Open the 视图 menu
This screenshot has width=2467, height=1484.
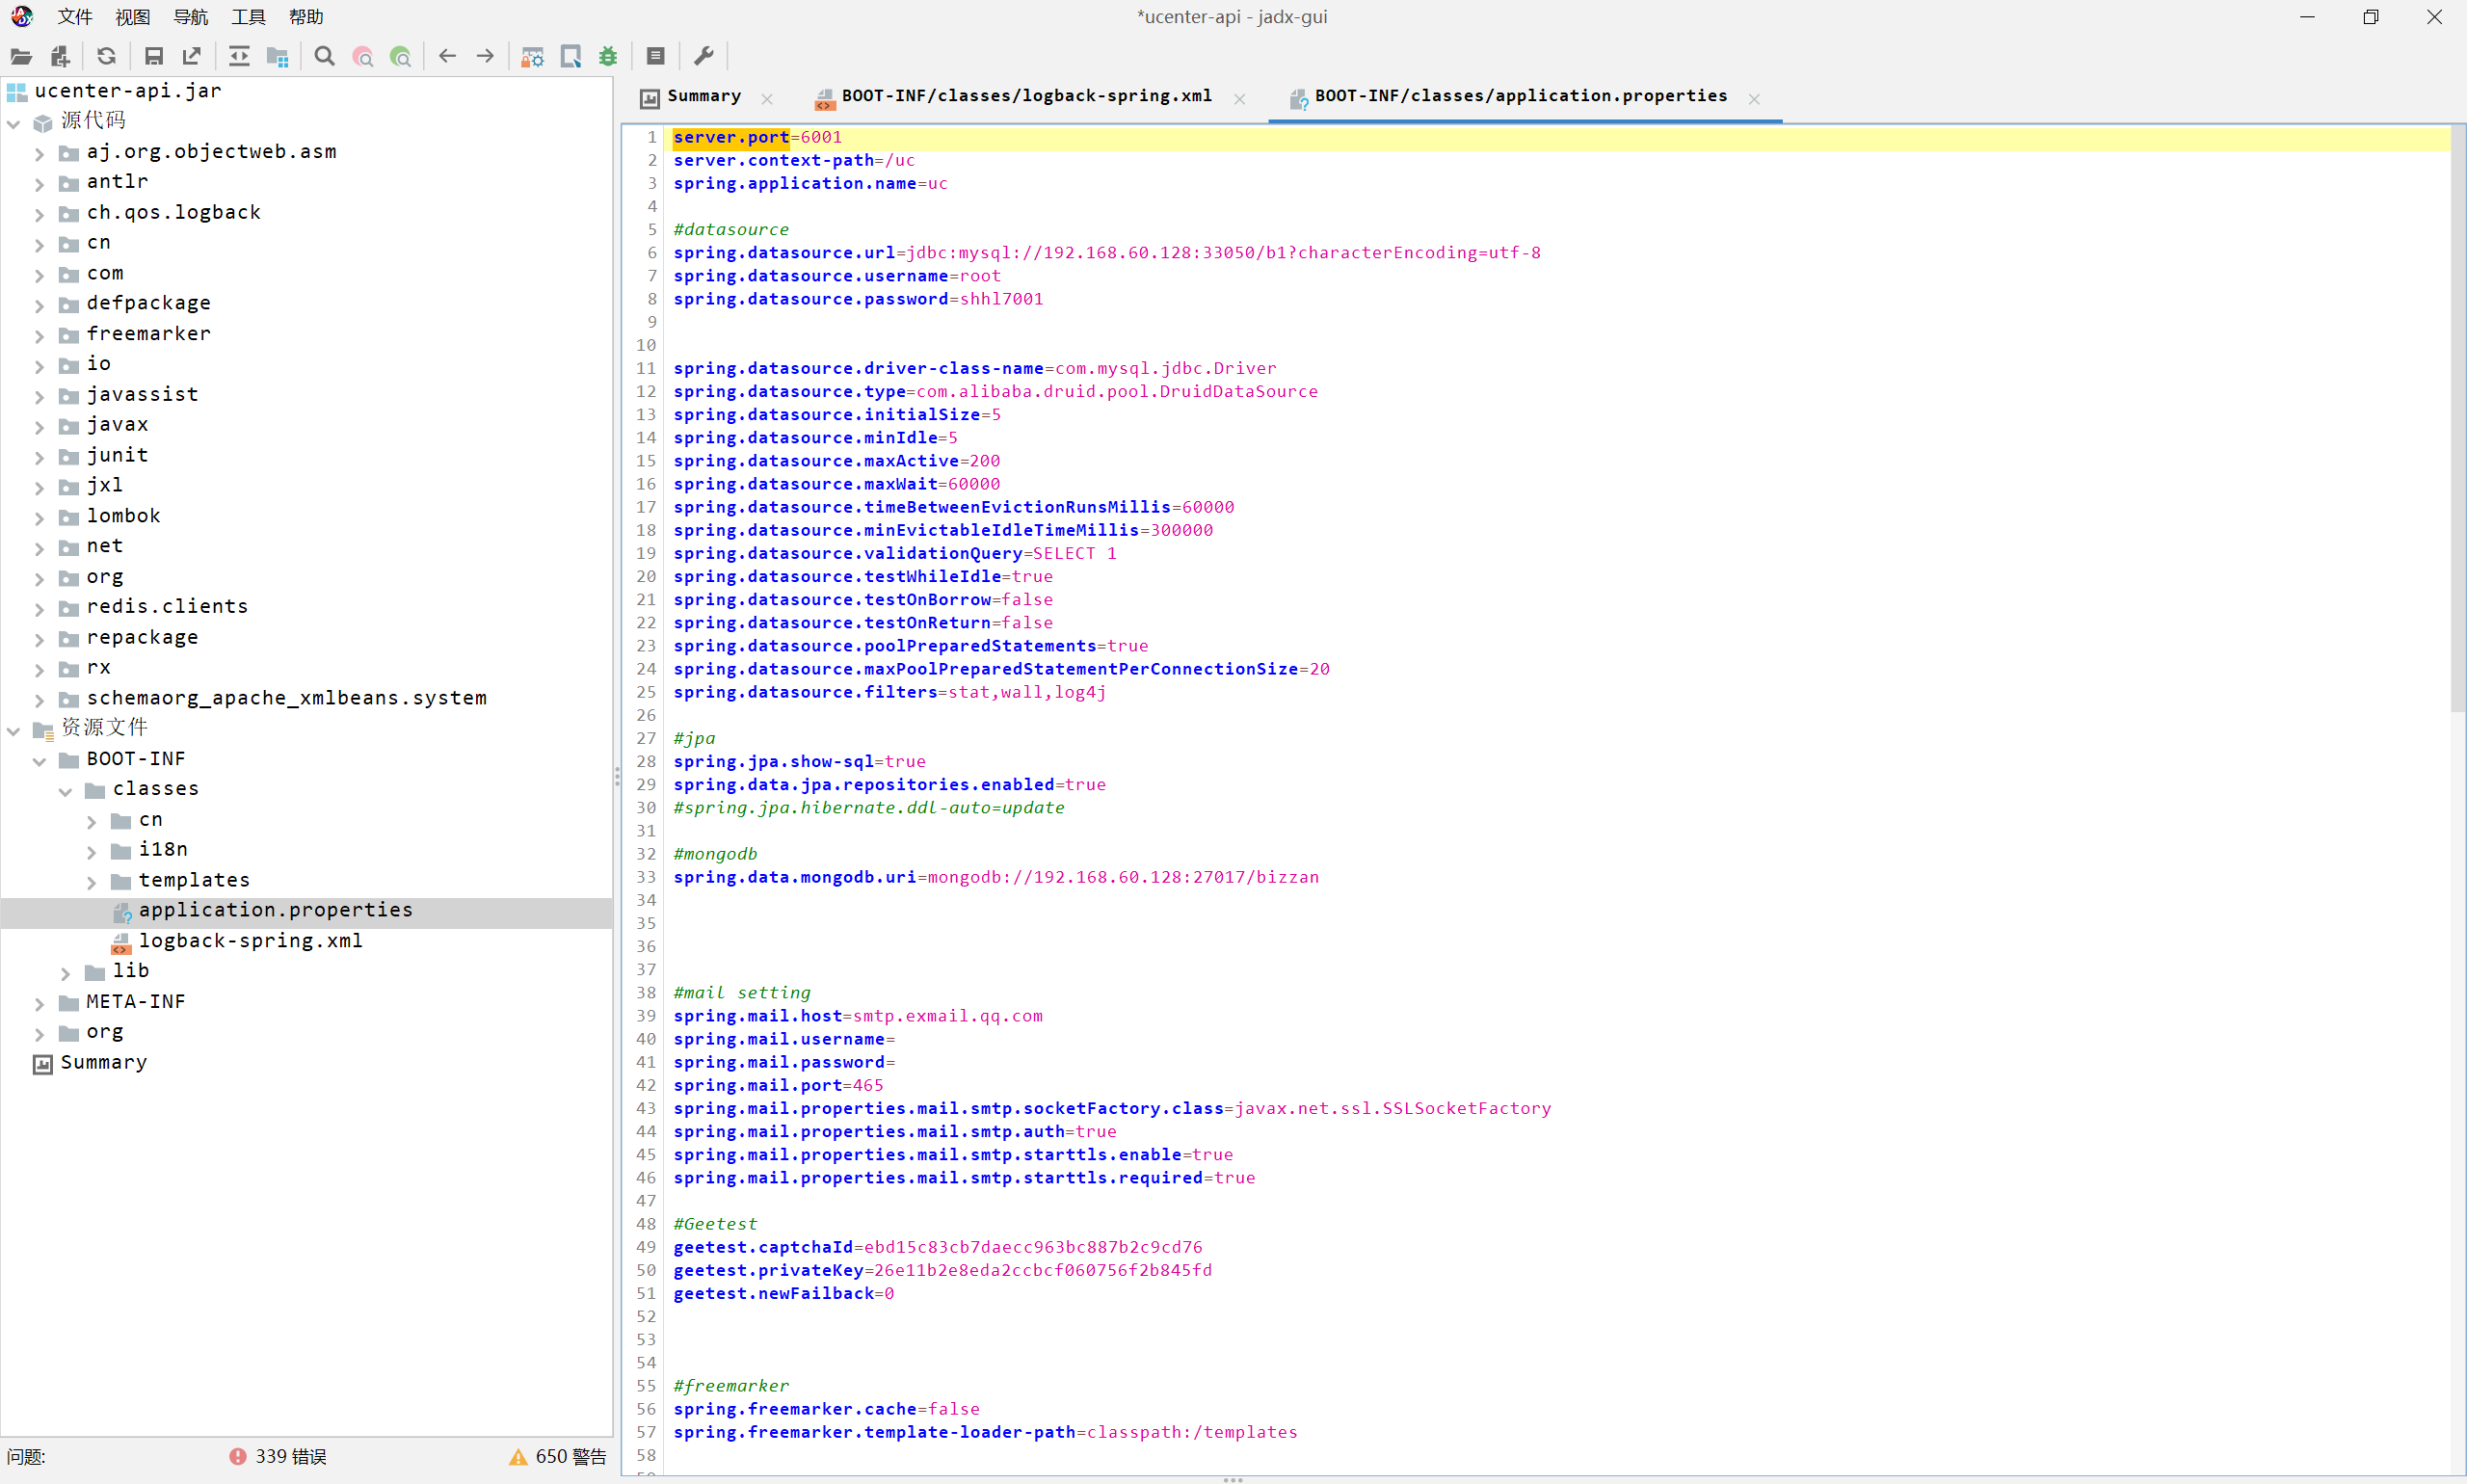(132, 17)
